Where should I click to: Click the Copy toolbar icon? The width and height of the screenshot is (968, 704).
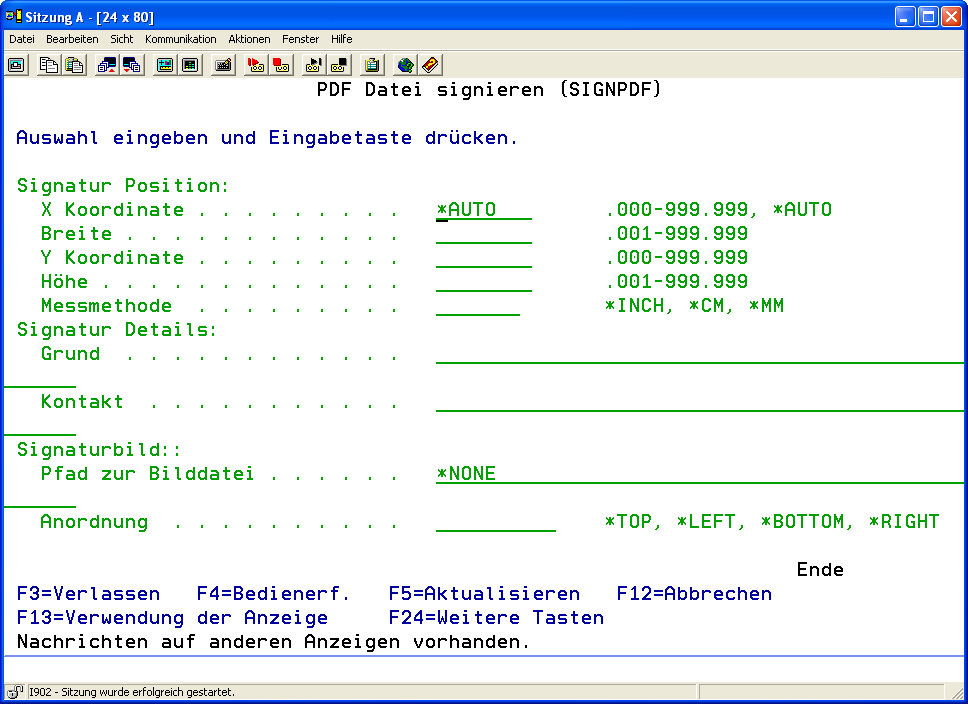click(49, 65)
